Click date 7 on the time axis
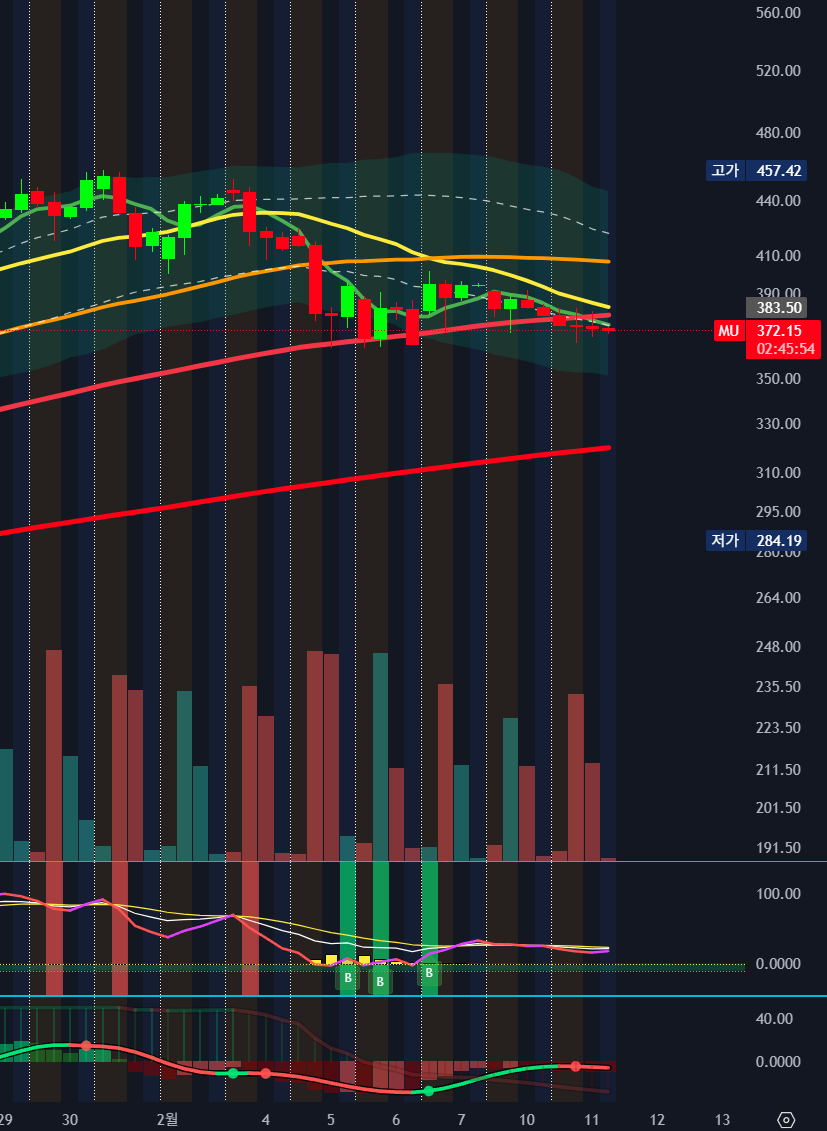 (461, 1119)
